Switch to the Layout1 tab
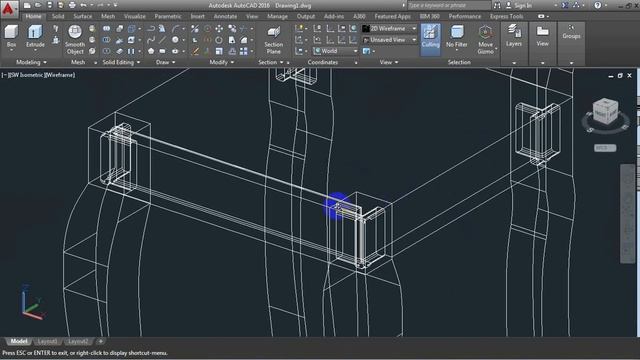Viewport: 640px width, 360px height. [x=47, y=341]
